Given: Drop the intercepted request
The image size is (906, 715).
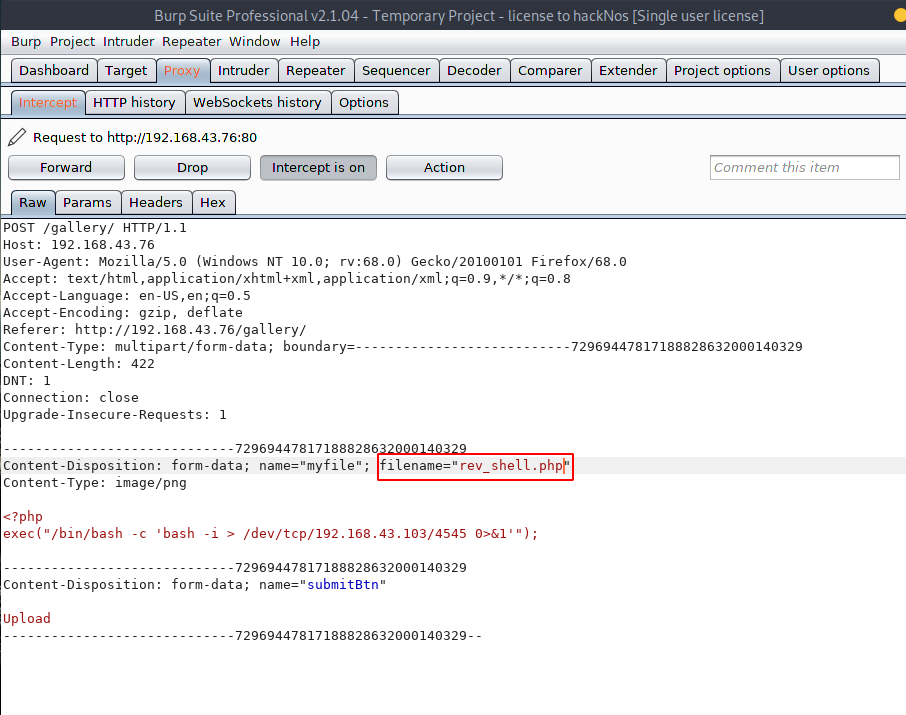Looking at the screenshot, I should pyautogui.click(x=192, y=168).
